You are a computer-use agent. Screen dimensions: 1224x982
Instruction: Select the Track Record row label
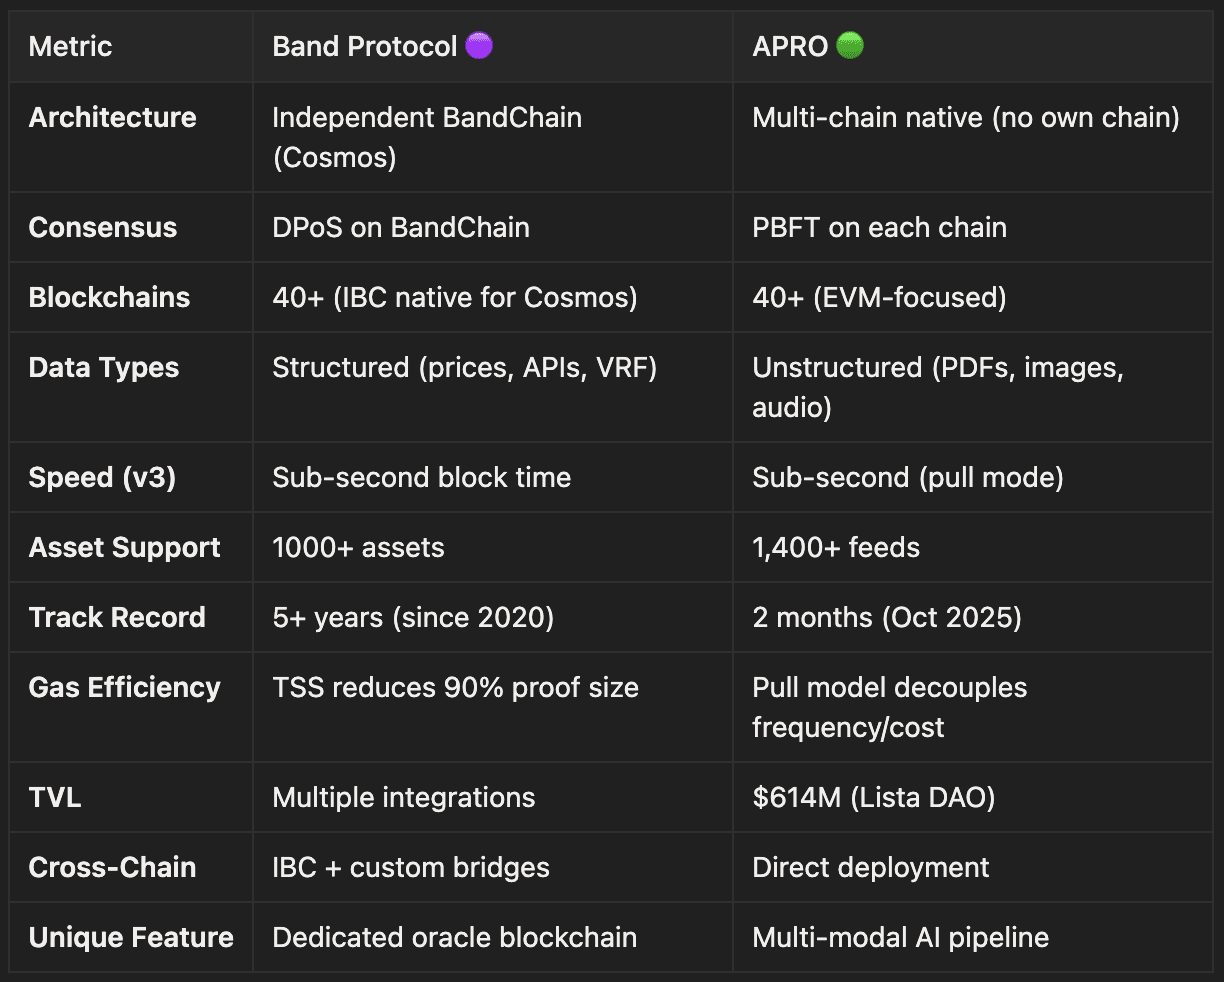[x=117, y=618]
